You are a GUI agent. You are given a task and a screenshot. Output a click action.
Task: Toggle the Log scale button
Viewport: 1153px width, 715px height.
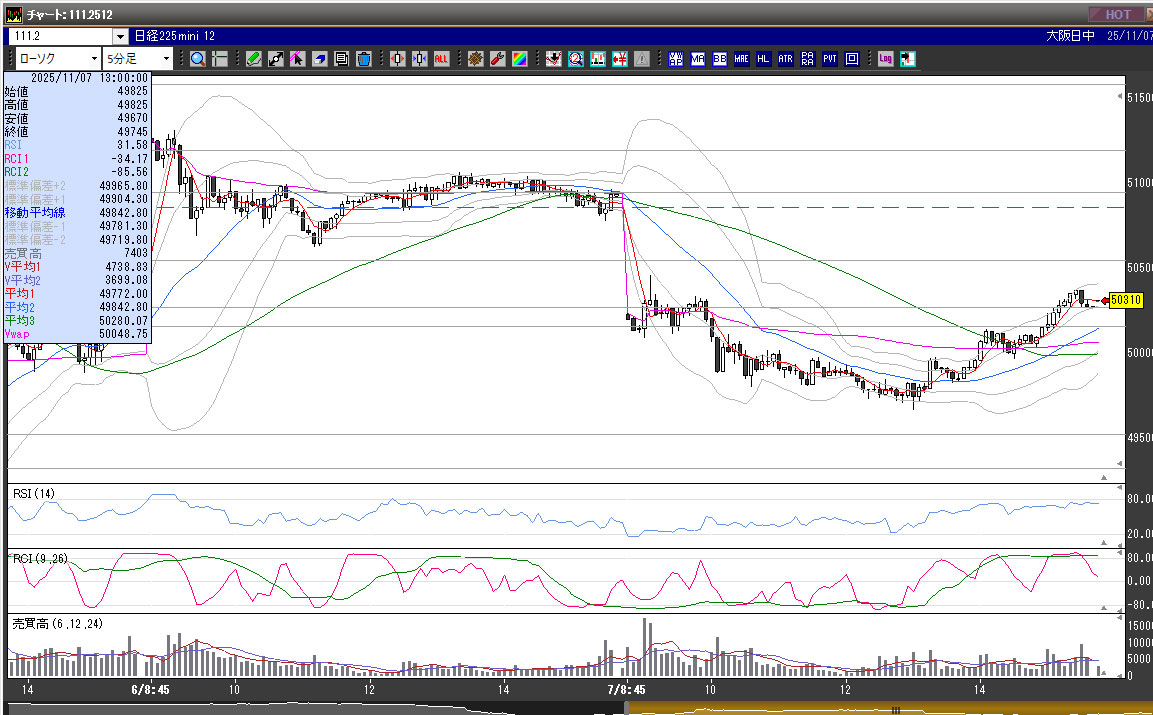click(886, 59)
